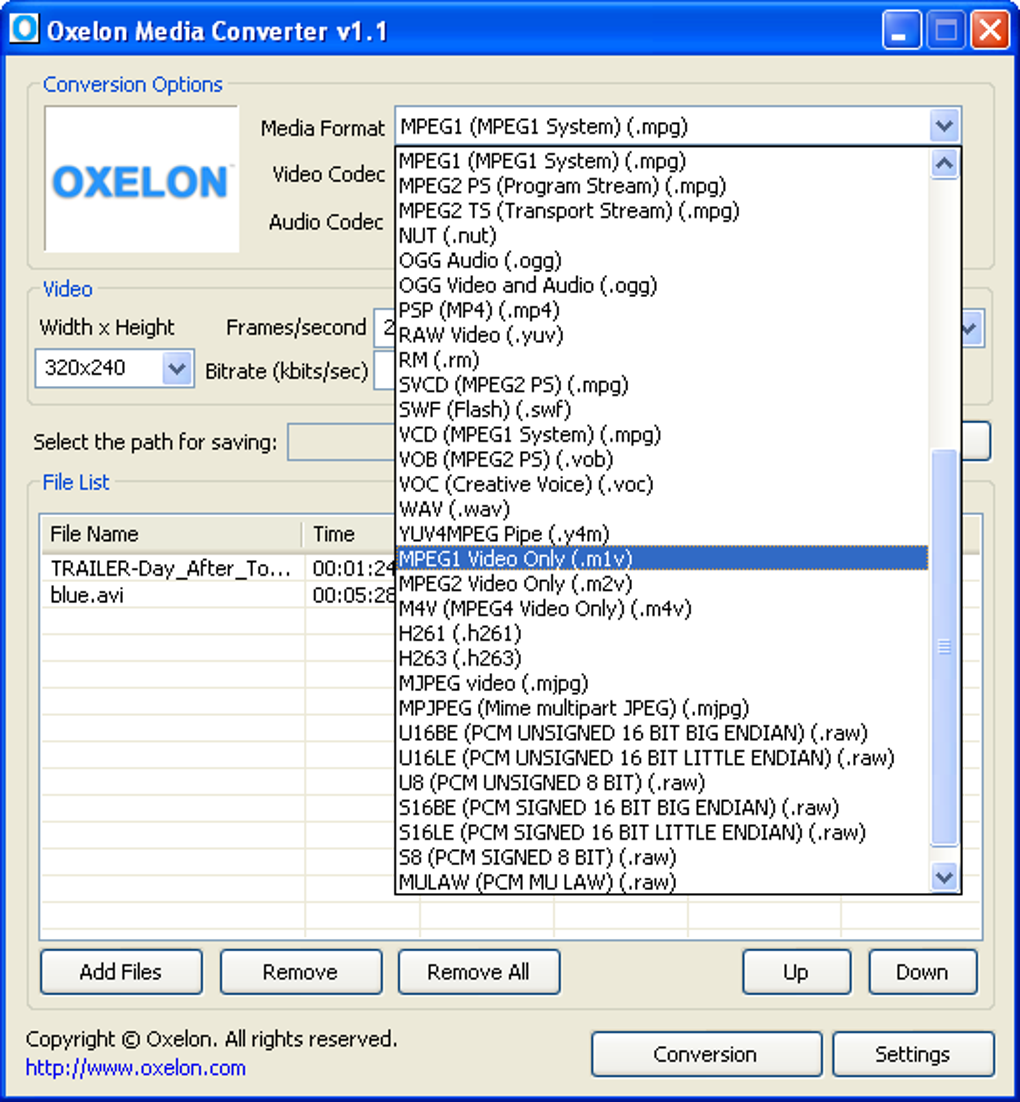Image resolution: width=1020 pixels, height=1102 pixels.
Task: Pick M4V (MPEG4 Video Only) (.m4v)
Action: coord(662,609)
